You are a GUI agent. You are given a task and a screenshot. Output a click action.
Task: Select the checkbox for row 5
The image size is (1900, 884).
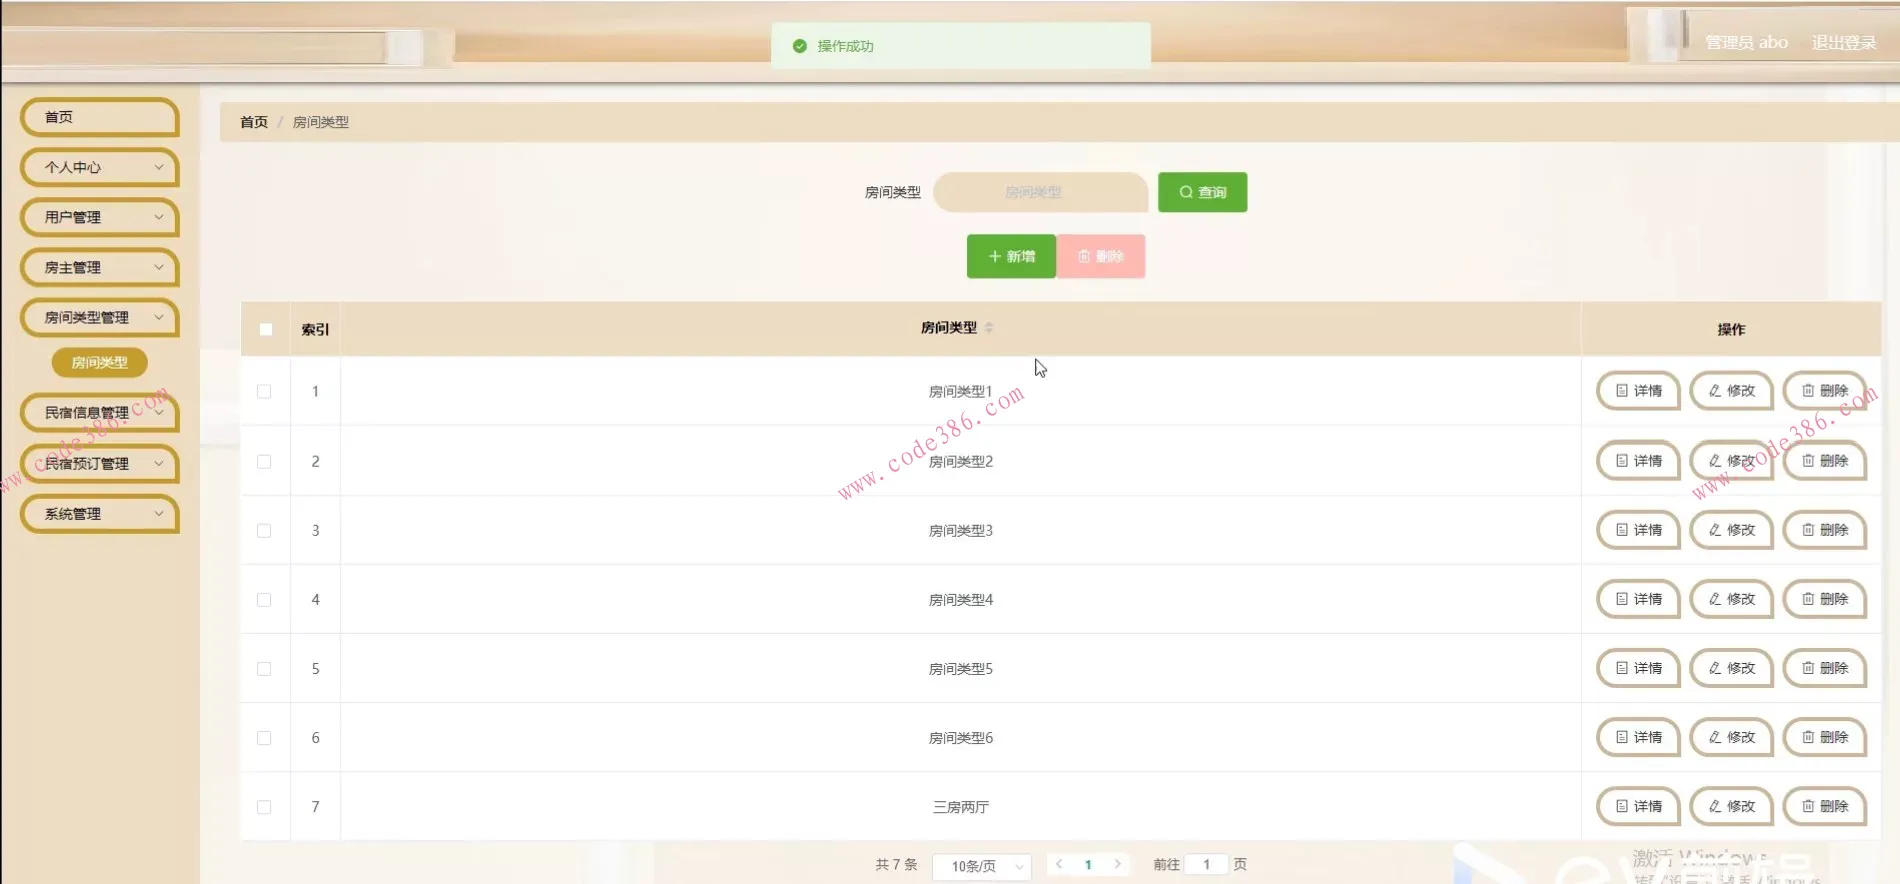click(x=264, y=669)
